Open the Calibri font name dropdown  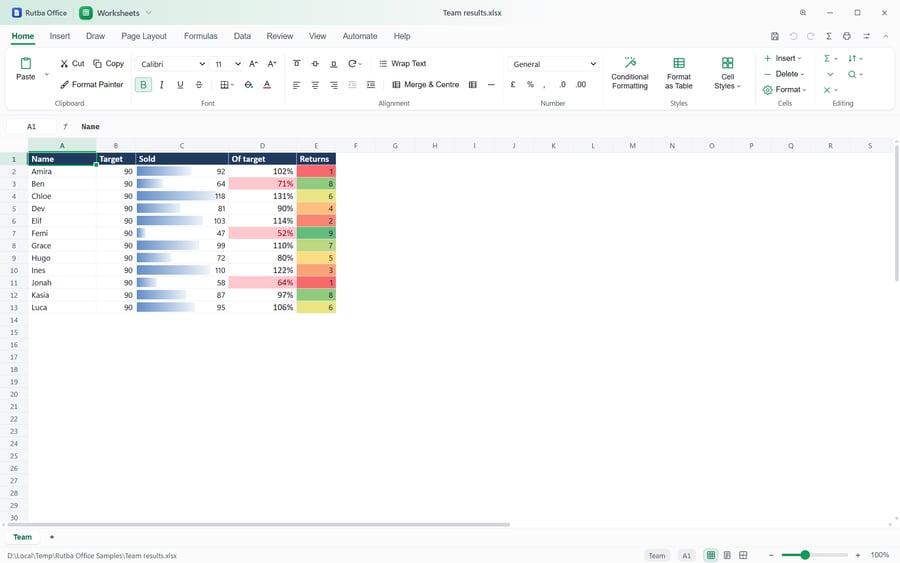(x=172, y=64)
